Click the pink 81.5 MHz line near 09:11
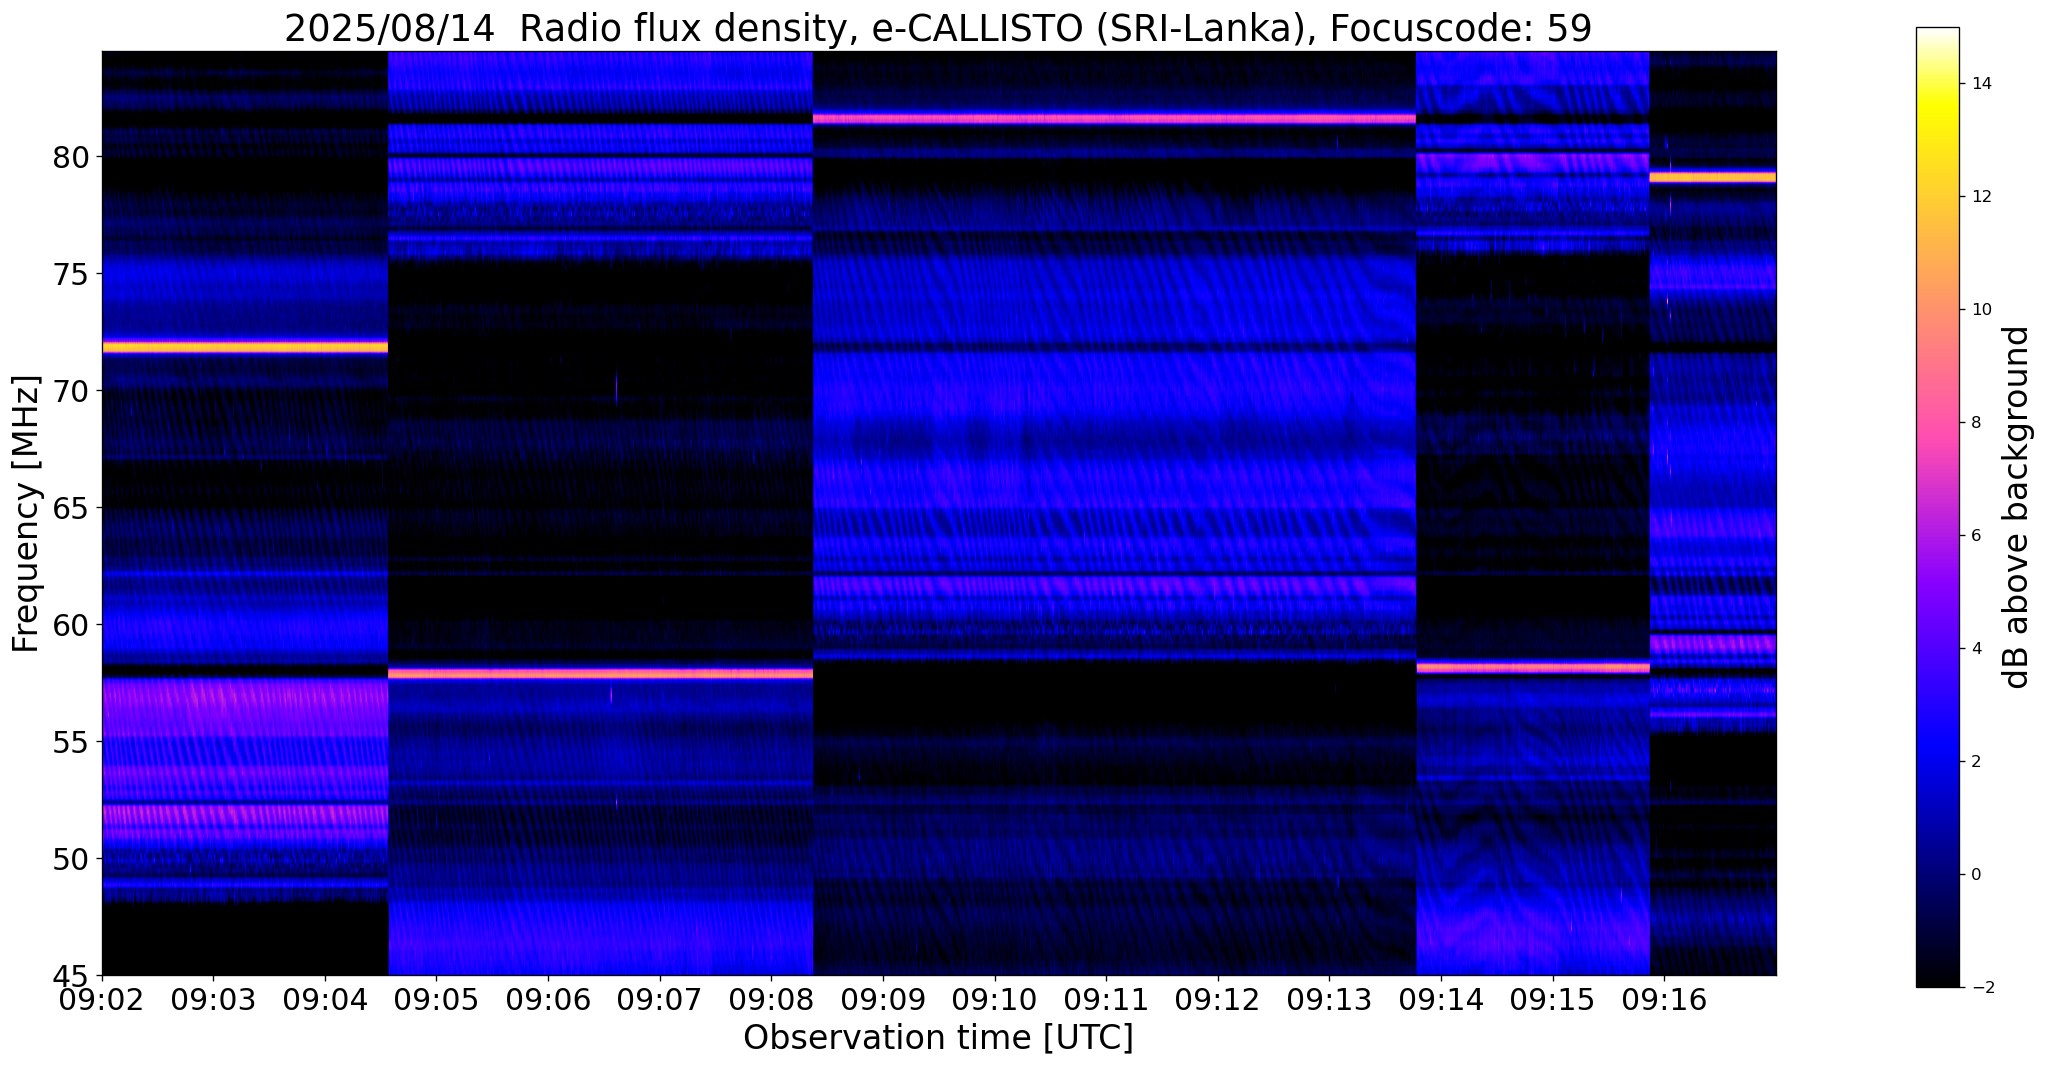This screenshot has width=2047, height=1067. (1115, 118)
